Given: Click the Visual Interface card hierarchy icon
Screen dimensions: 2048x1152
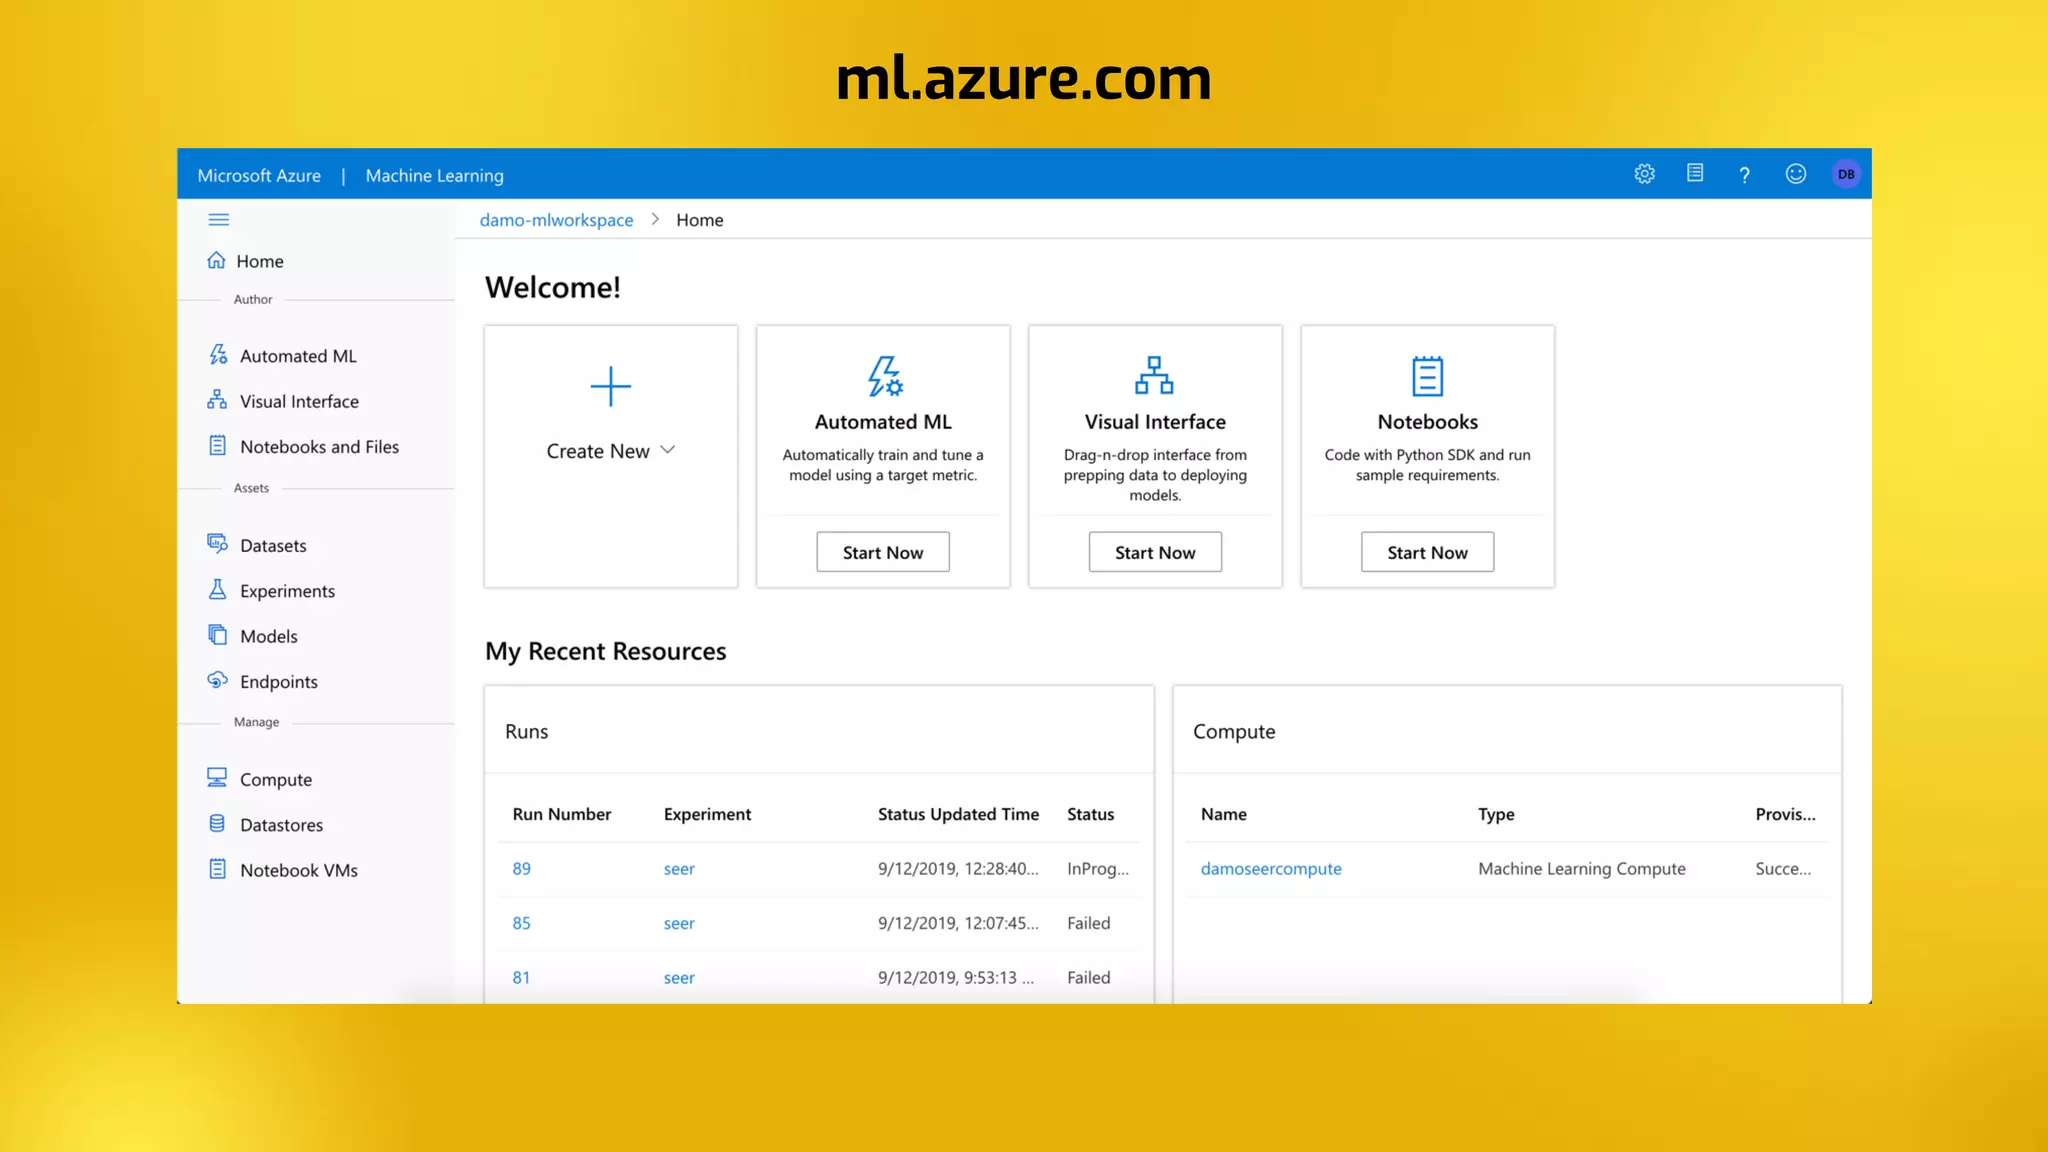Looking at the screenshot, I should [1154, 376].
